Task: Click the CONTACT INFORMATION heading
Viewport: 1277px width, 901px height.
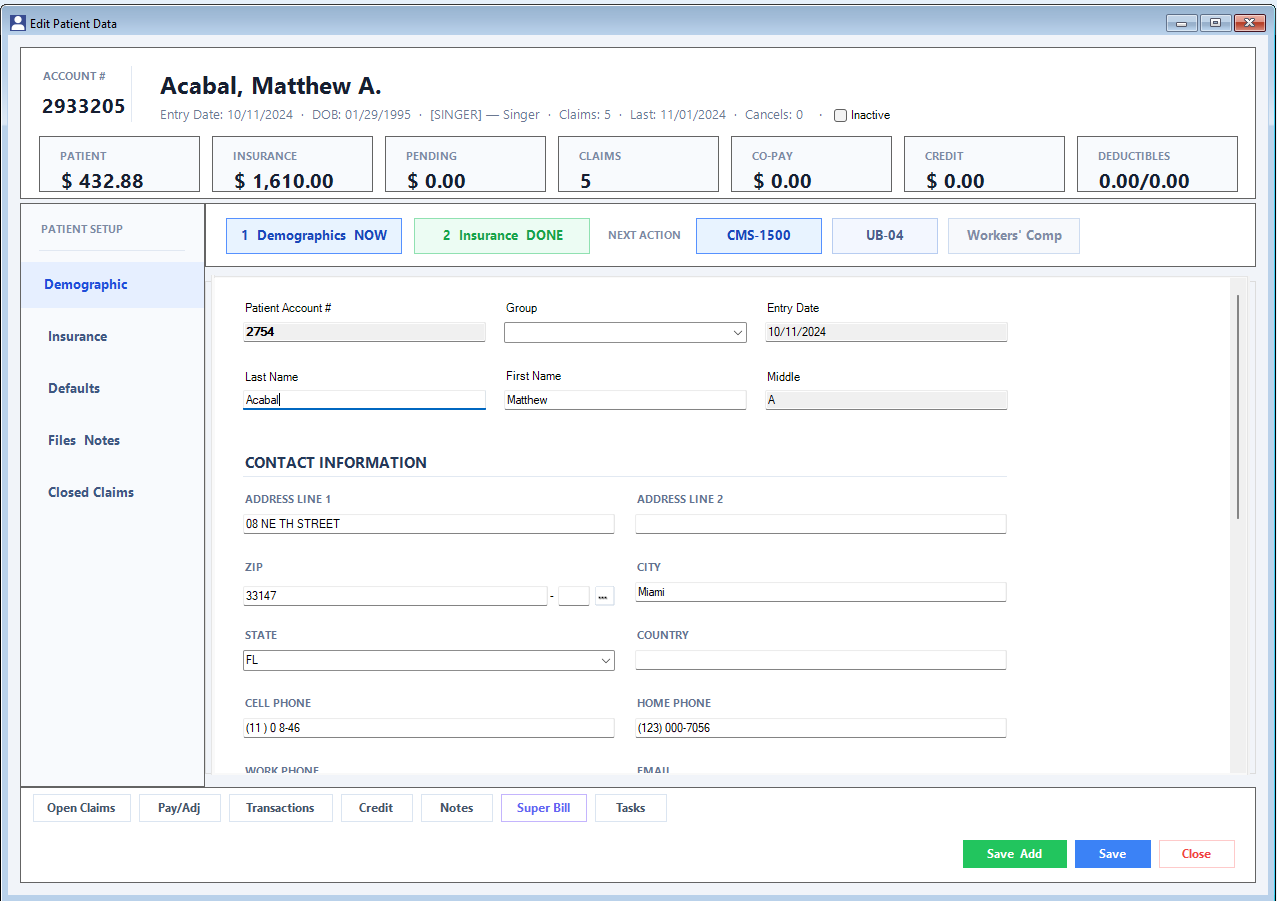Action: [336, 463]
